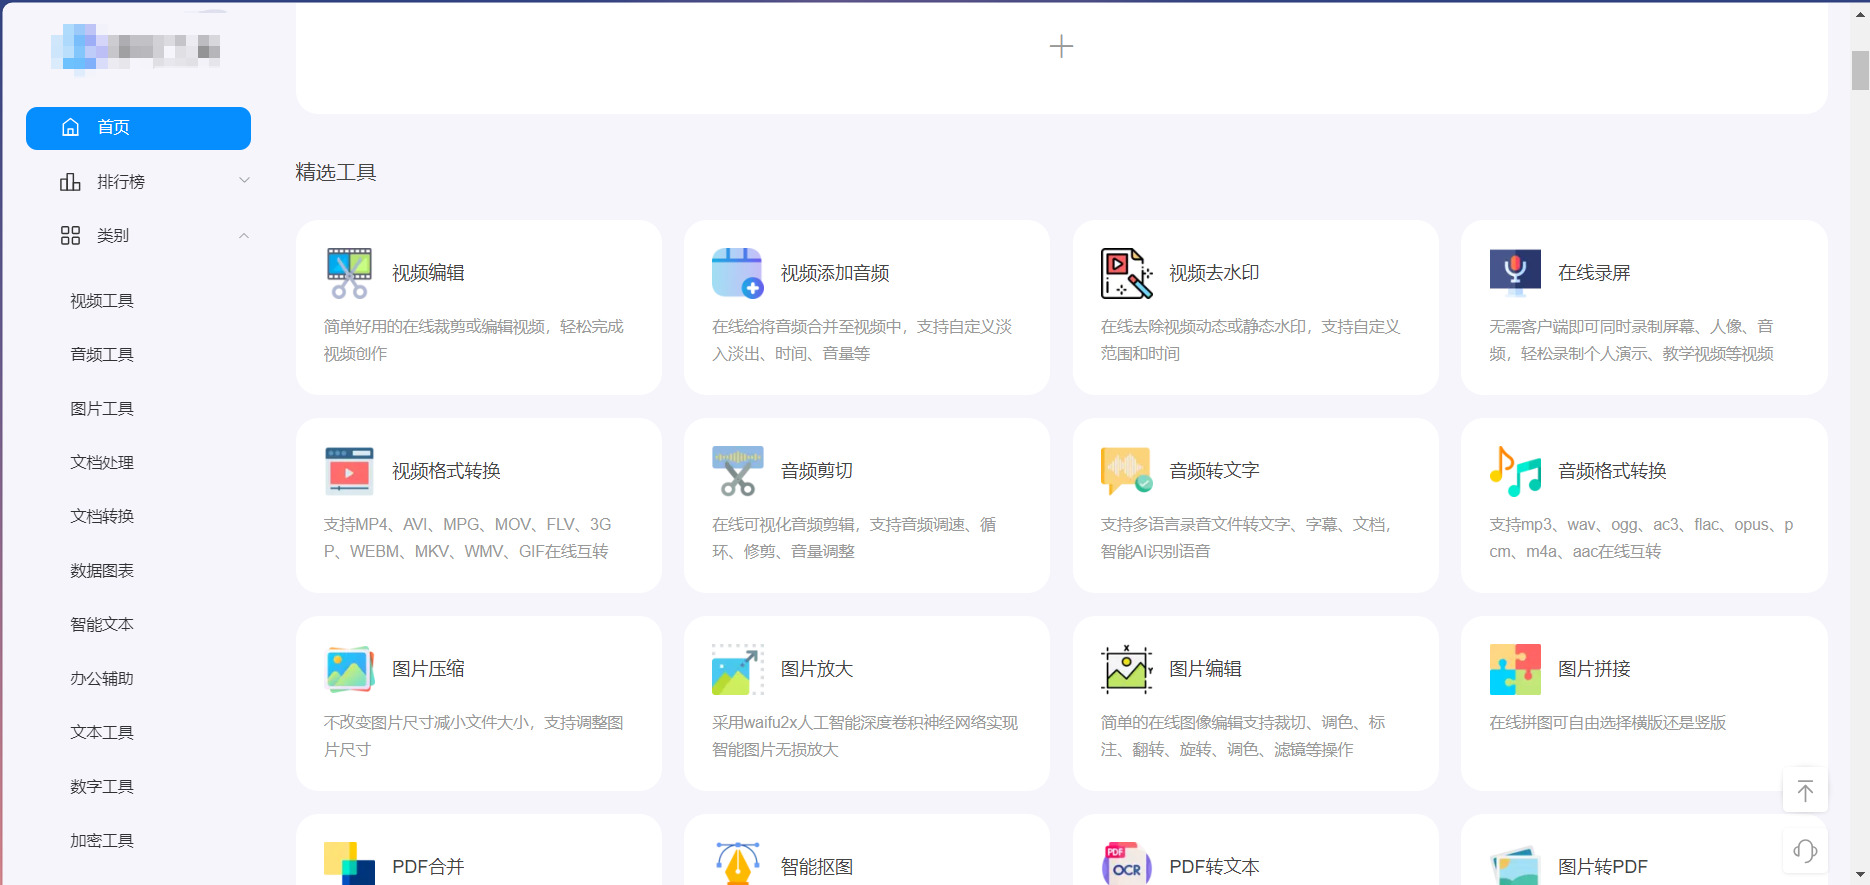The image size is (1870, 885).
Task: Open the 文档处理 category
Action: 102,463
